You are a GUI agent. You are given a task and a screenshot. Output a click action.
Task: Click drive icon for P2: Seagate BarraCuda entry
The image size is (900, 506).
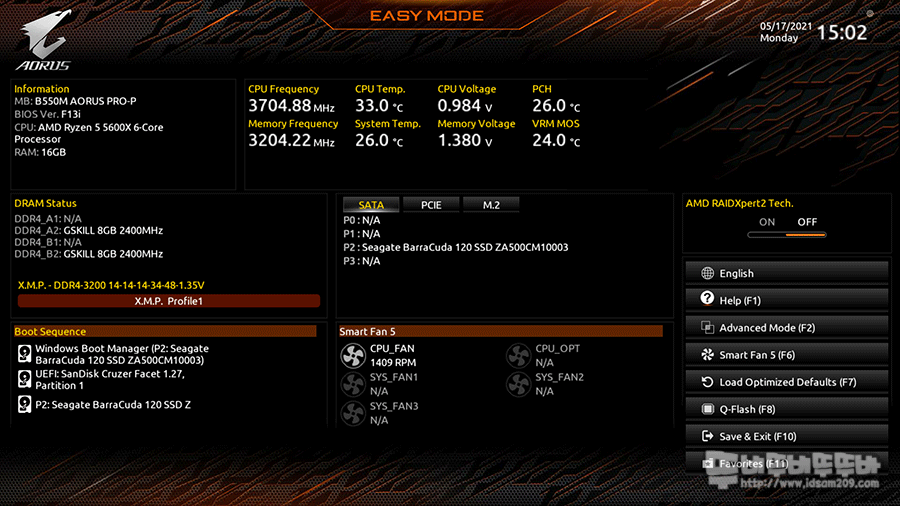[x=24, y=404]
